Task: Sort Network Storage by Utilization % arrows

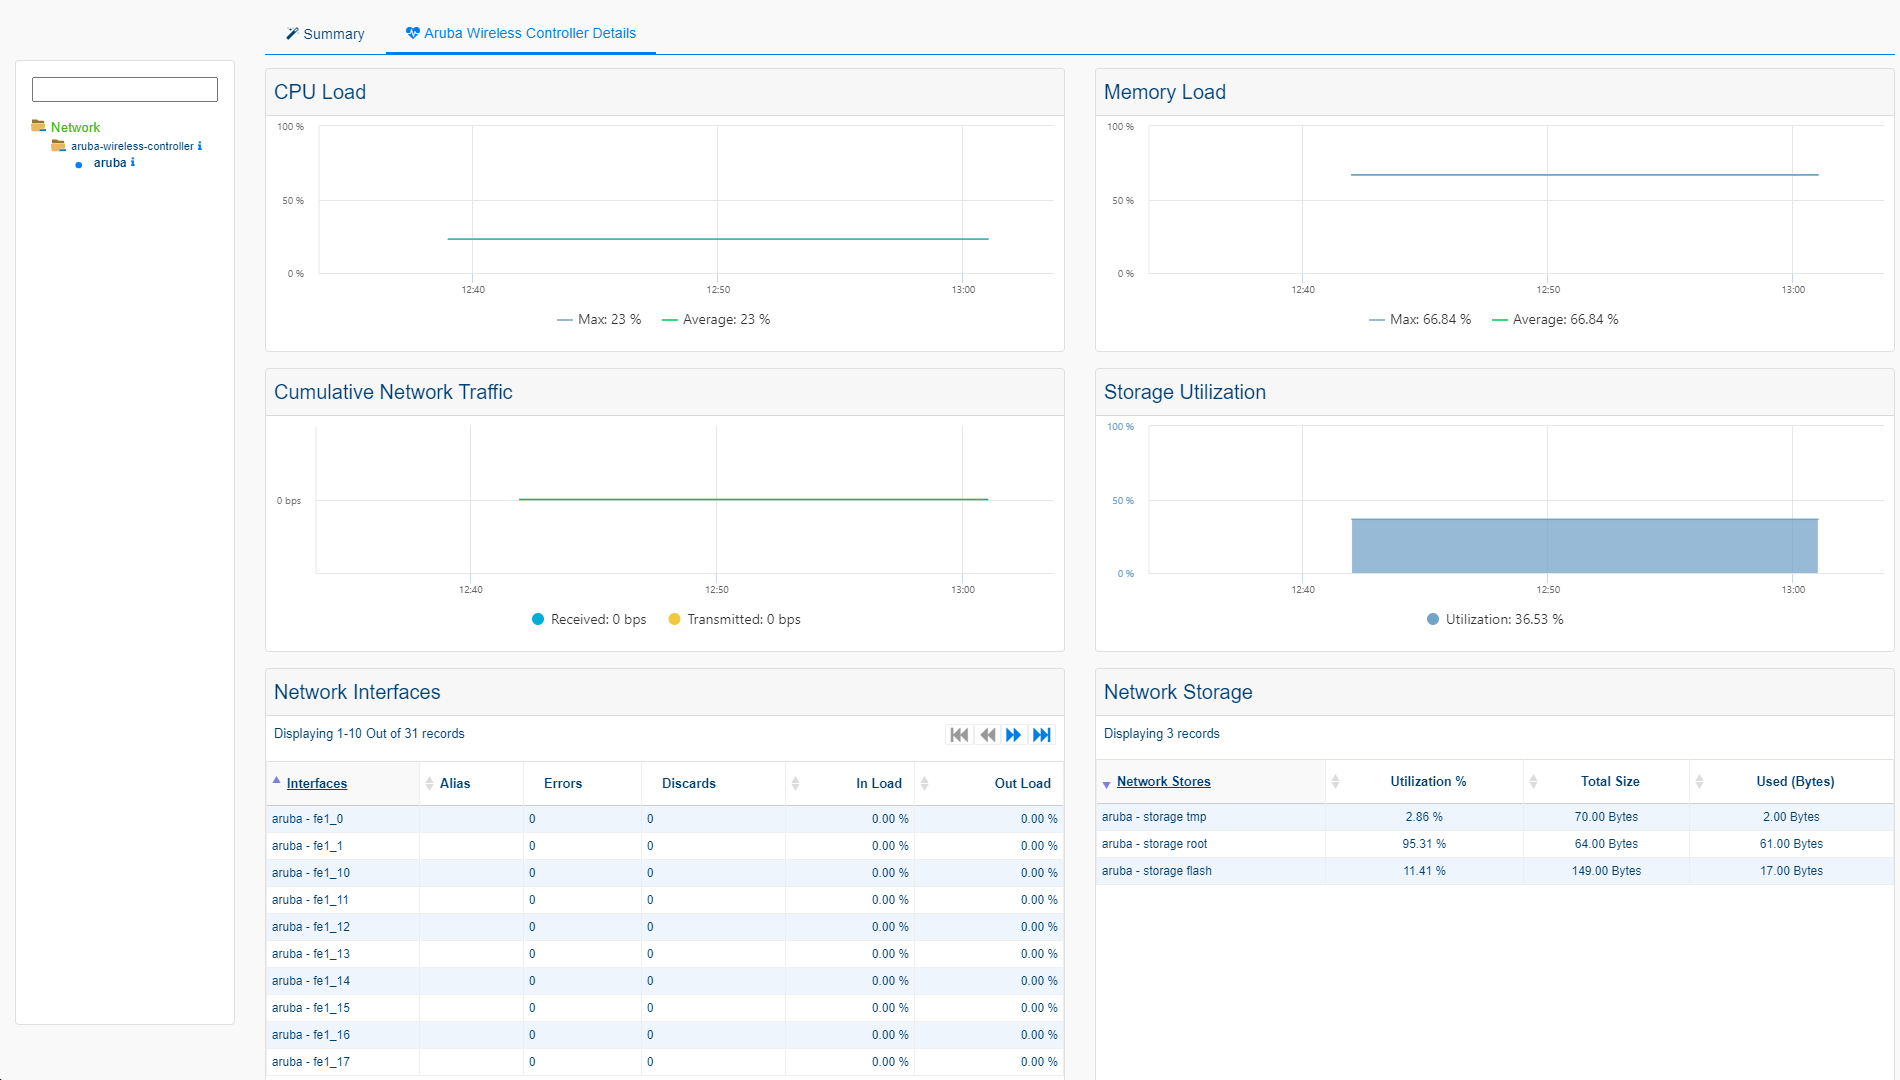Action: (1335, 782)
